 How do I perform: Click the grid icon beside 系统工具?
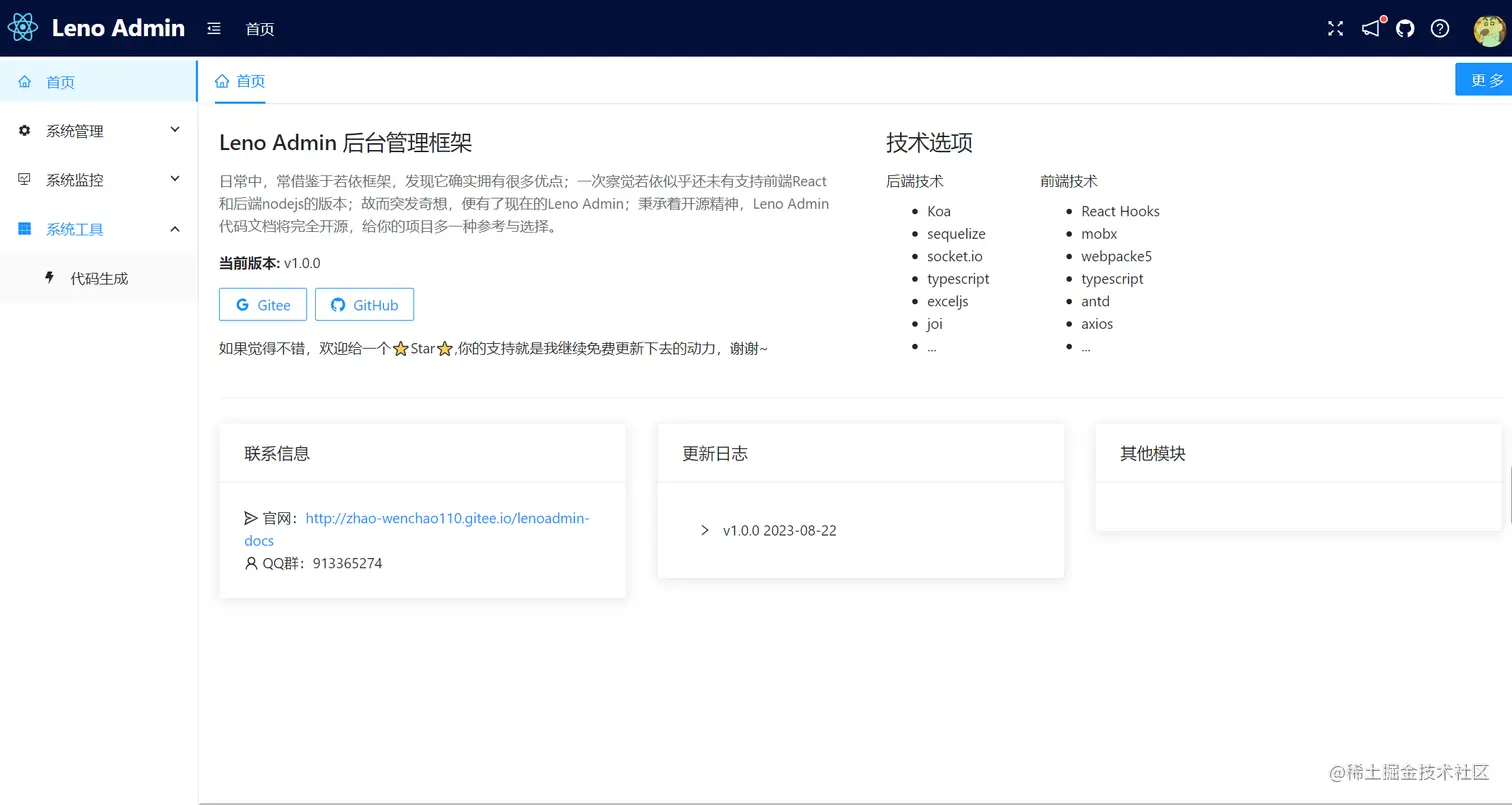(x=25, y=229)
